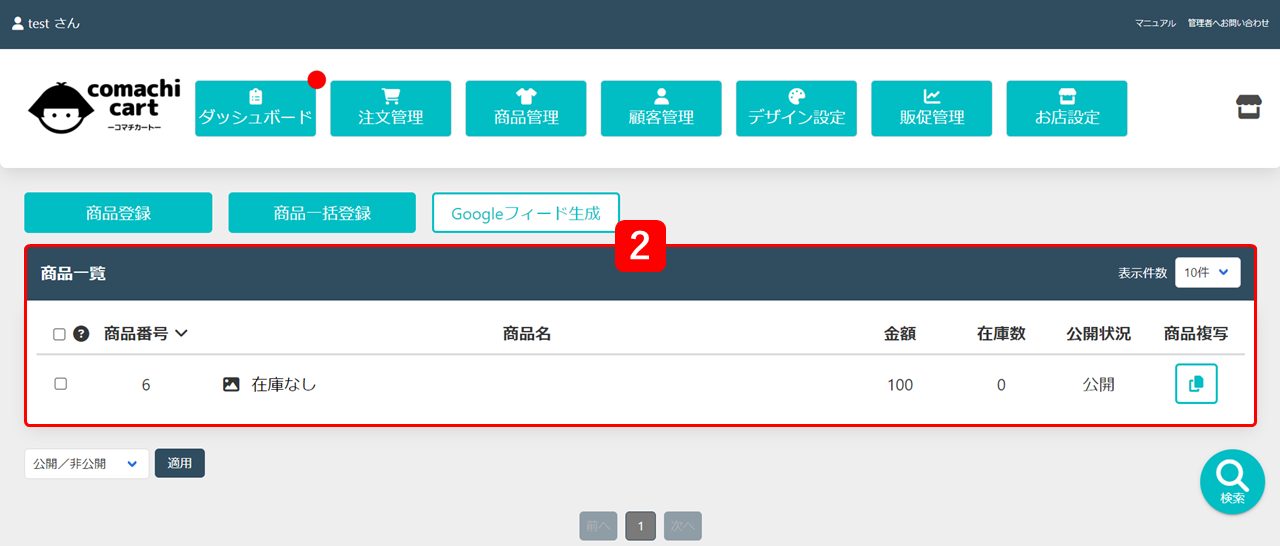1280x546 pixels.
Task: Click the user icon next to test さん
Action: [x=17, y=23]
